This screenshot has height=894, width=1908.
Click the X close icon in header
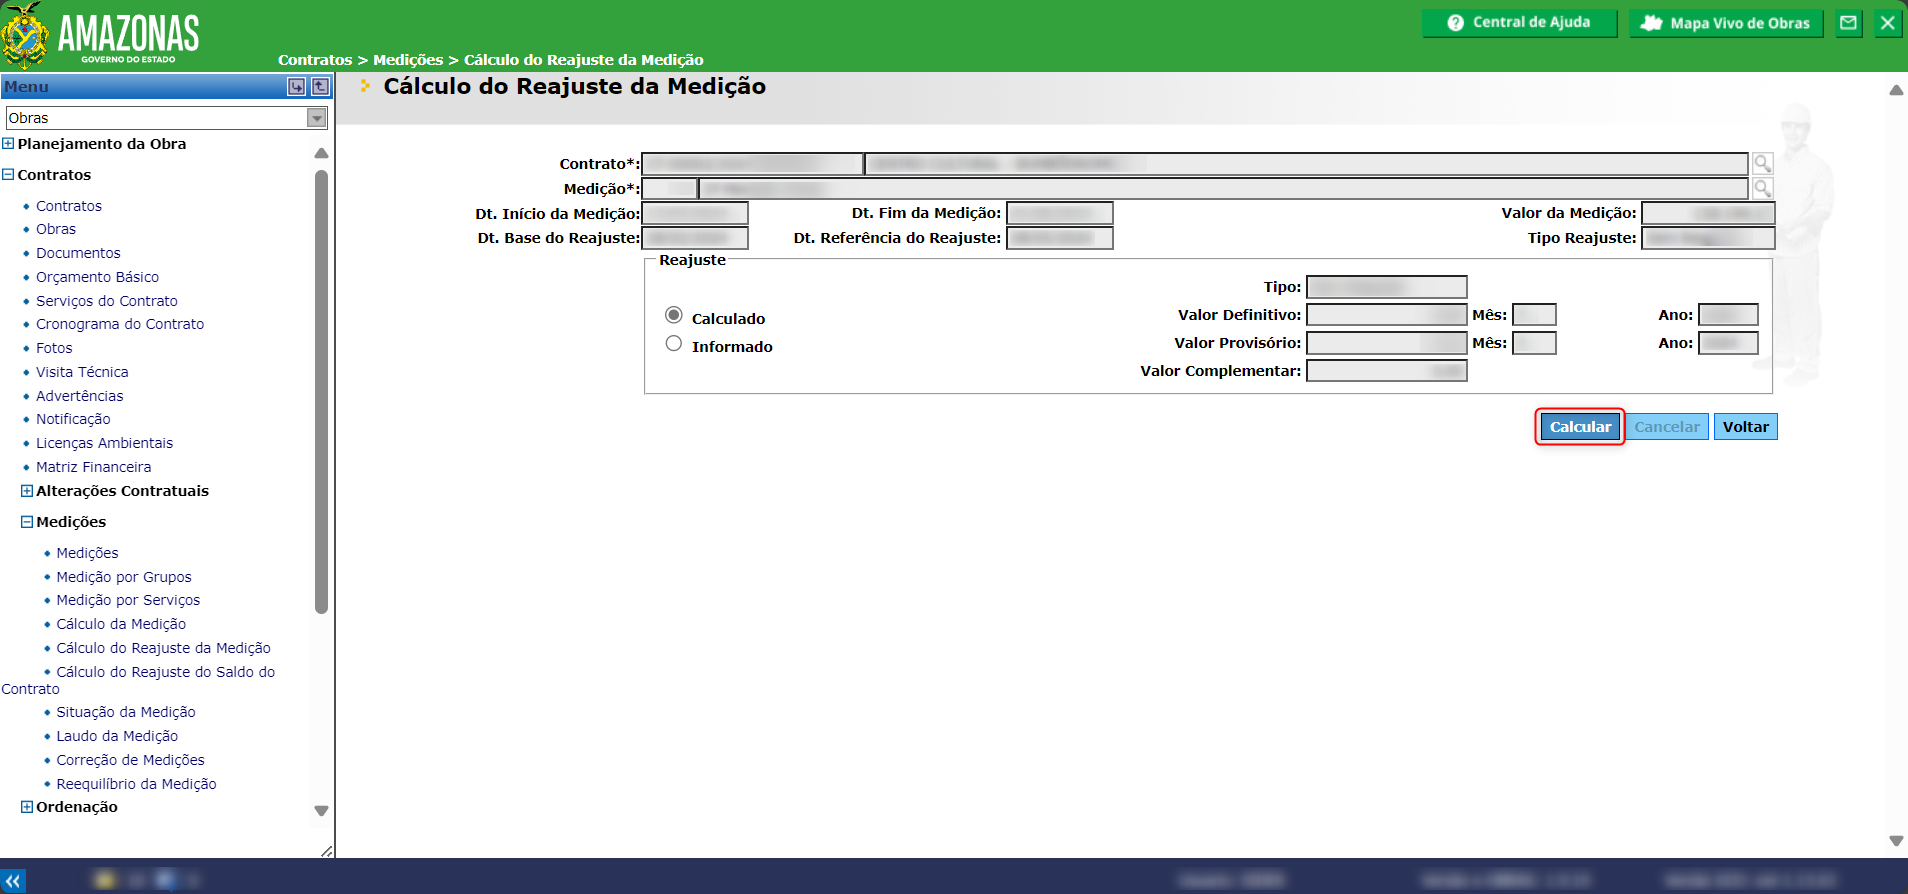pos(1887,23)
